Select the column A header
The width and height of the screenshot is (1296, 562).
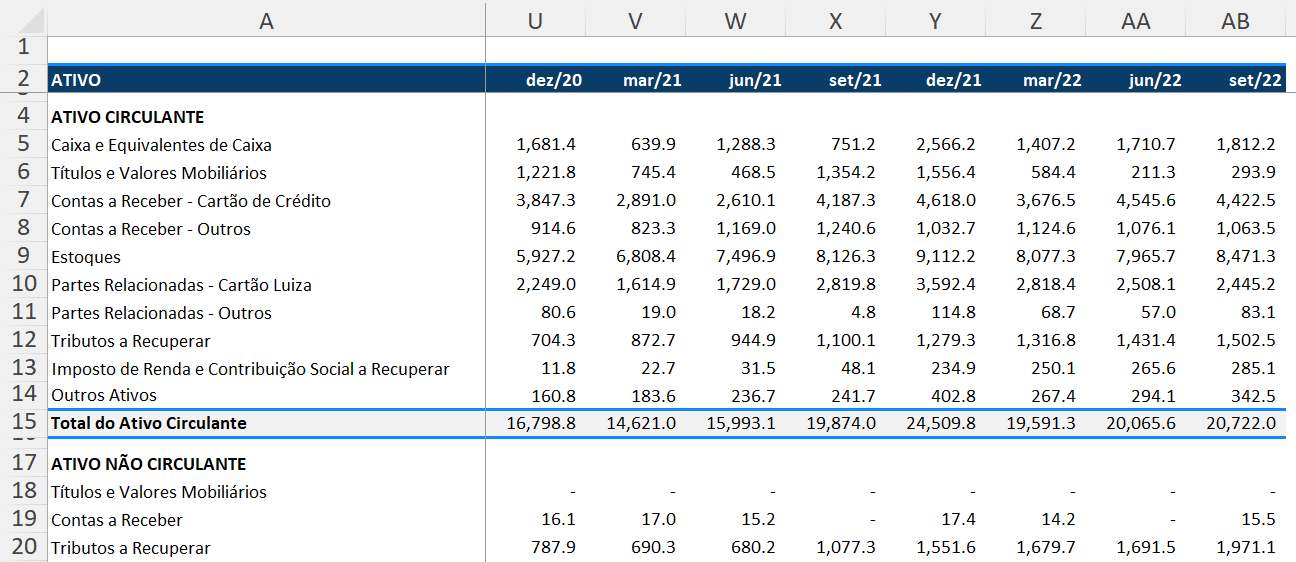tap(266, 21)
